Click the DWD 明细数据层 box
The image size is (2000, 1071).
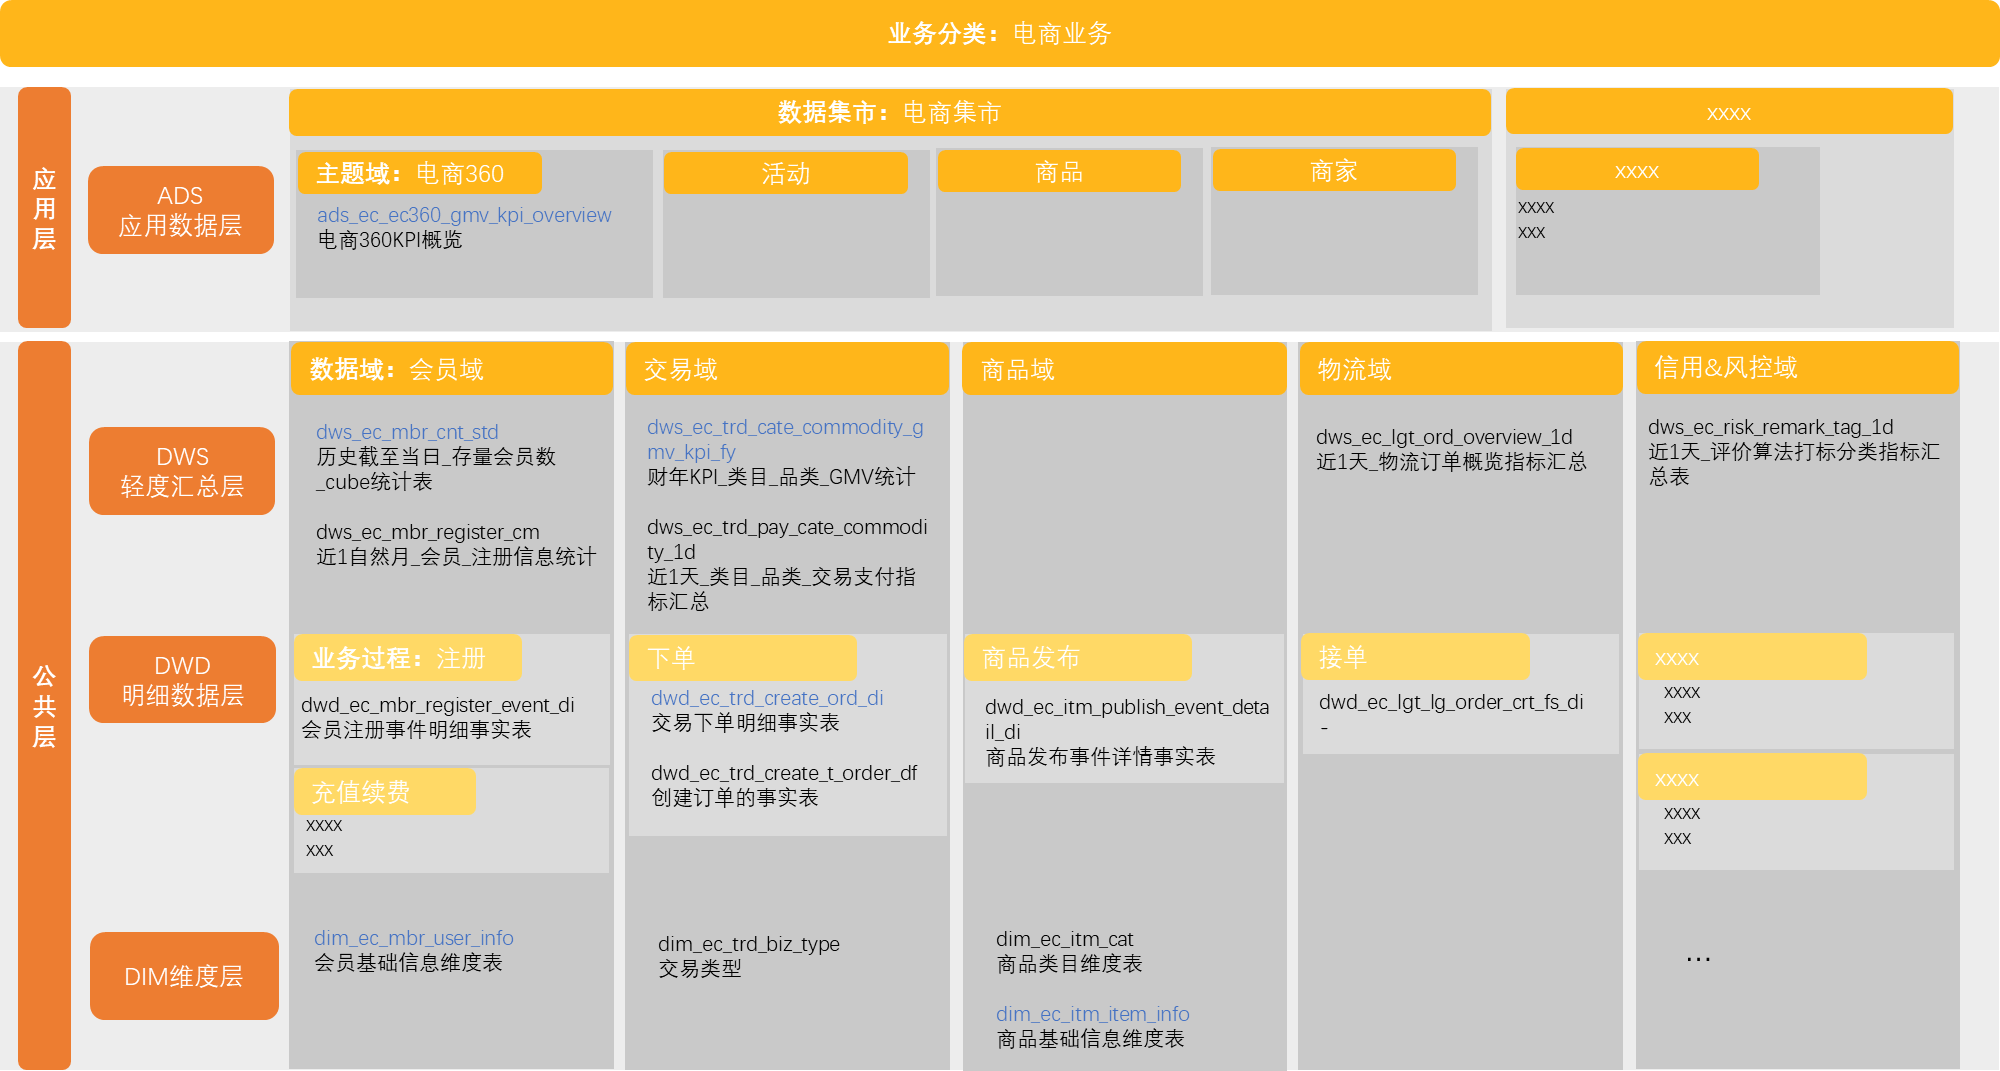182,680
